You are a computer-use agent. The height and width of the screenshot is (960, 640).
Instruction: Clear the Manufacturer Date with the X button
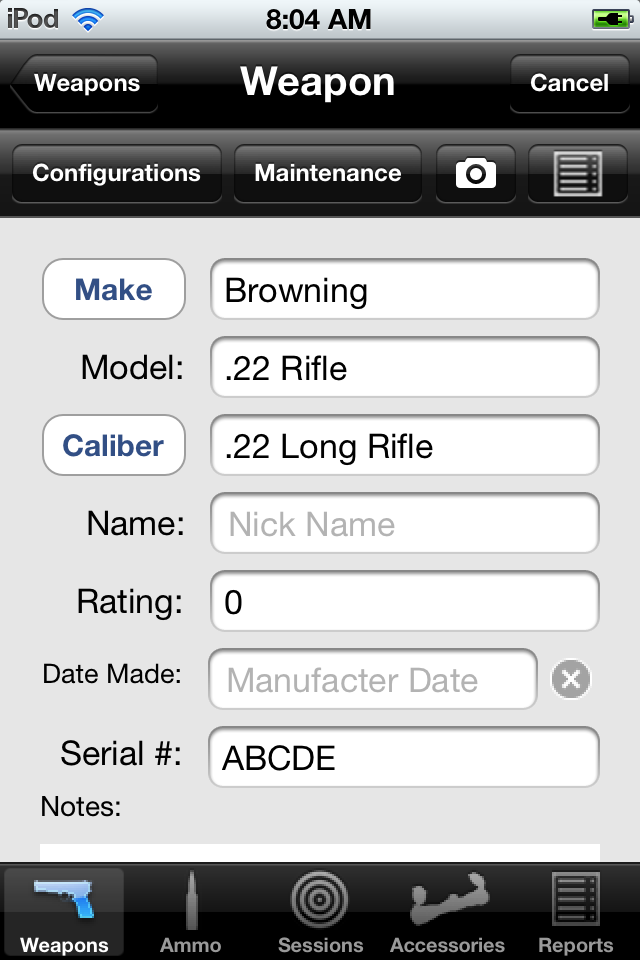569,679
